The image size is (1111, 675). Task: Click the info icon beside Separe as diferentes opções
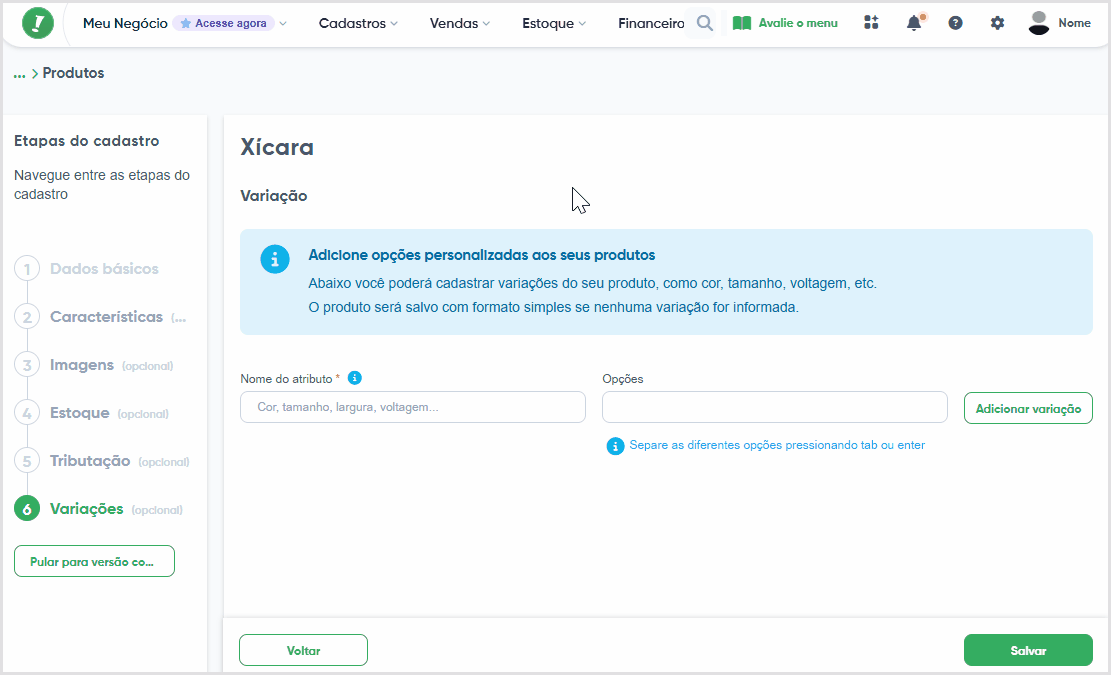pos(615,446)
